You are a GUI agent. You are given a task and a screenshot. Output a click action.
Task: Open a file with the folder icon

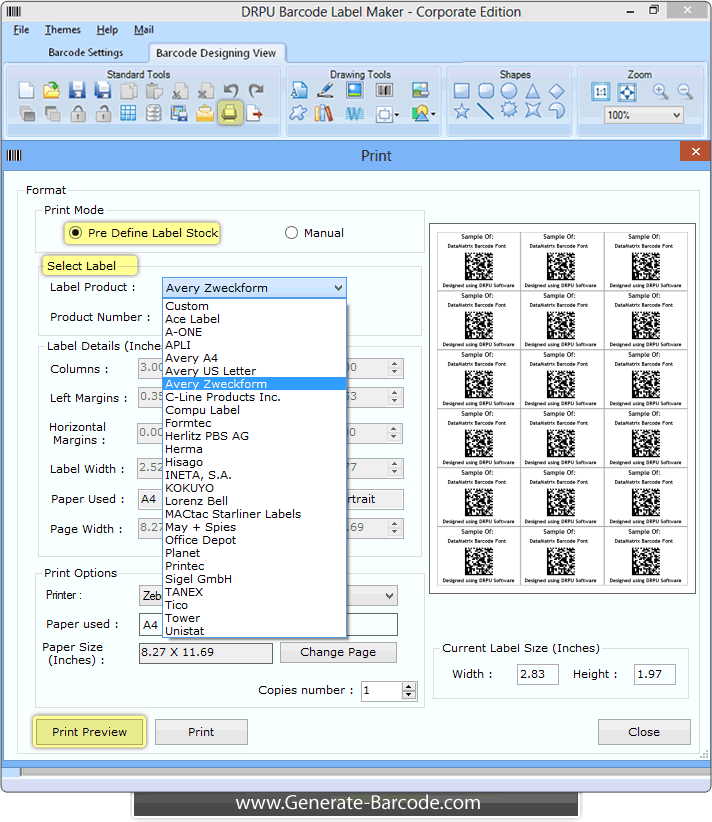[x=51, y=91]
